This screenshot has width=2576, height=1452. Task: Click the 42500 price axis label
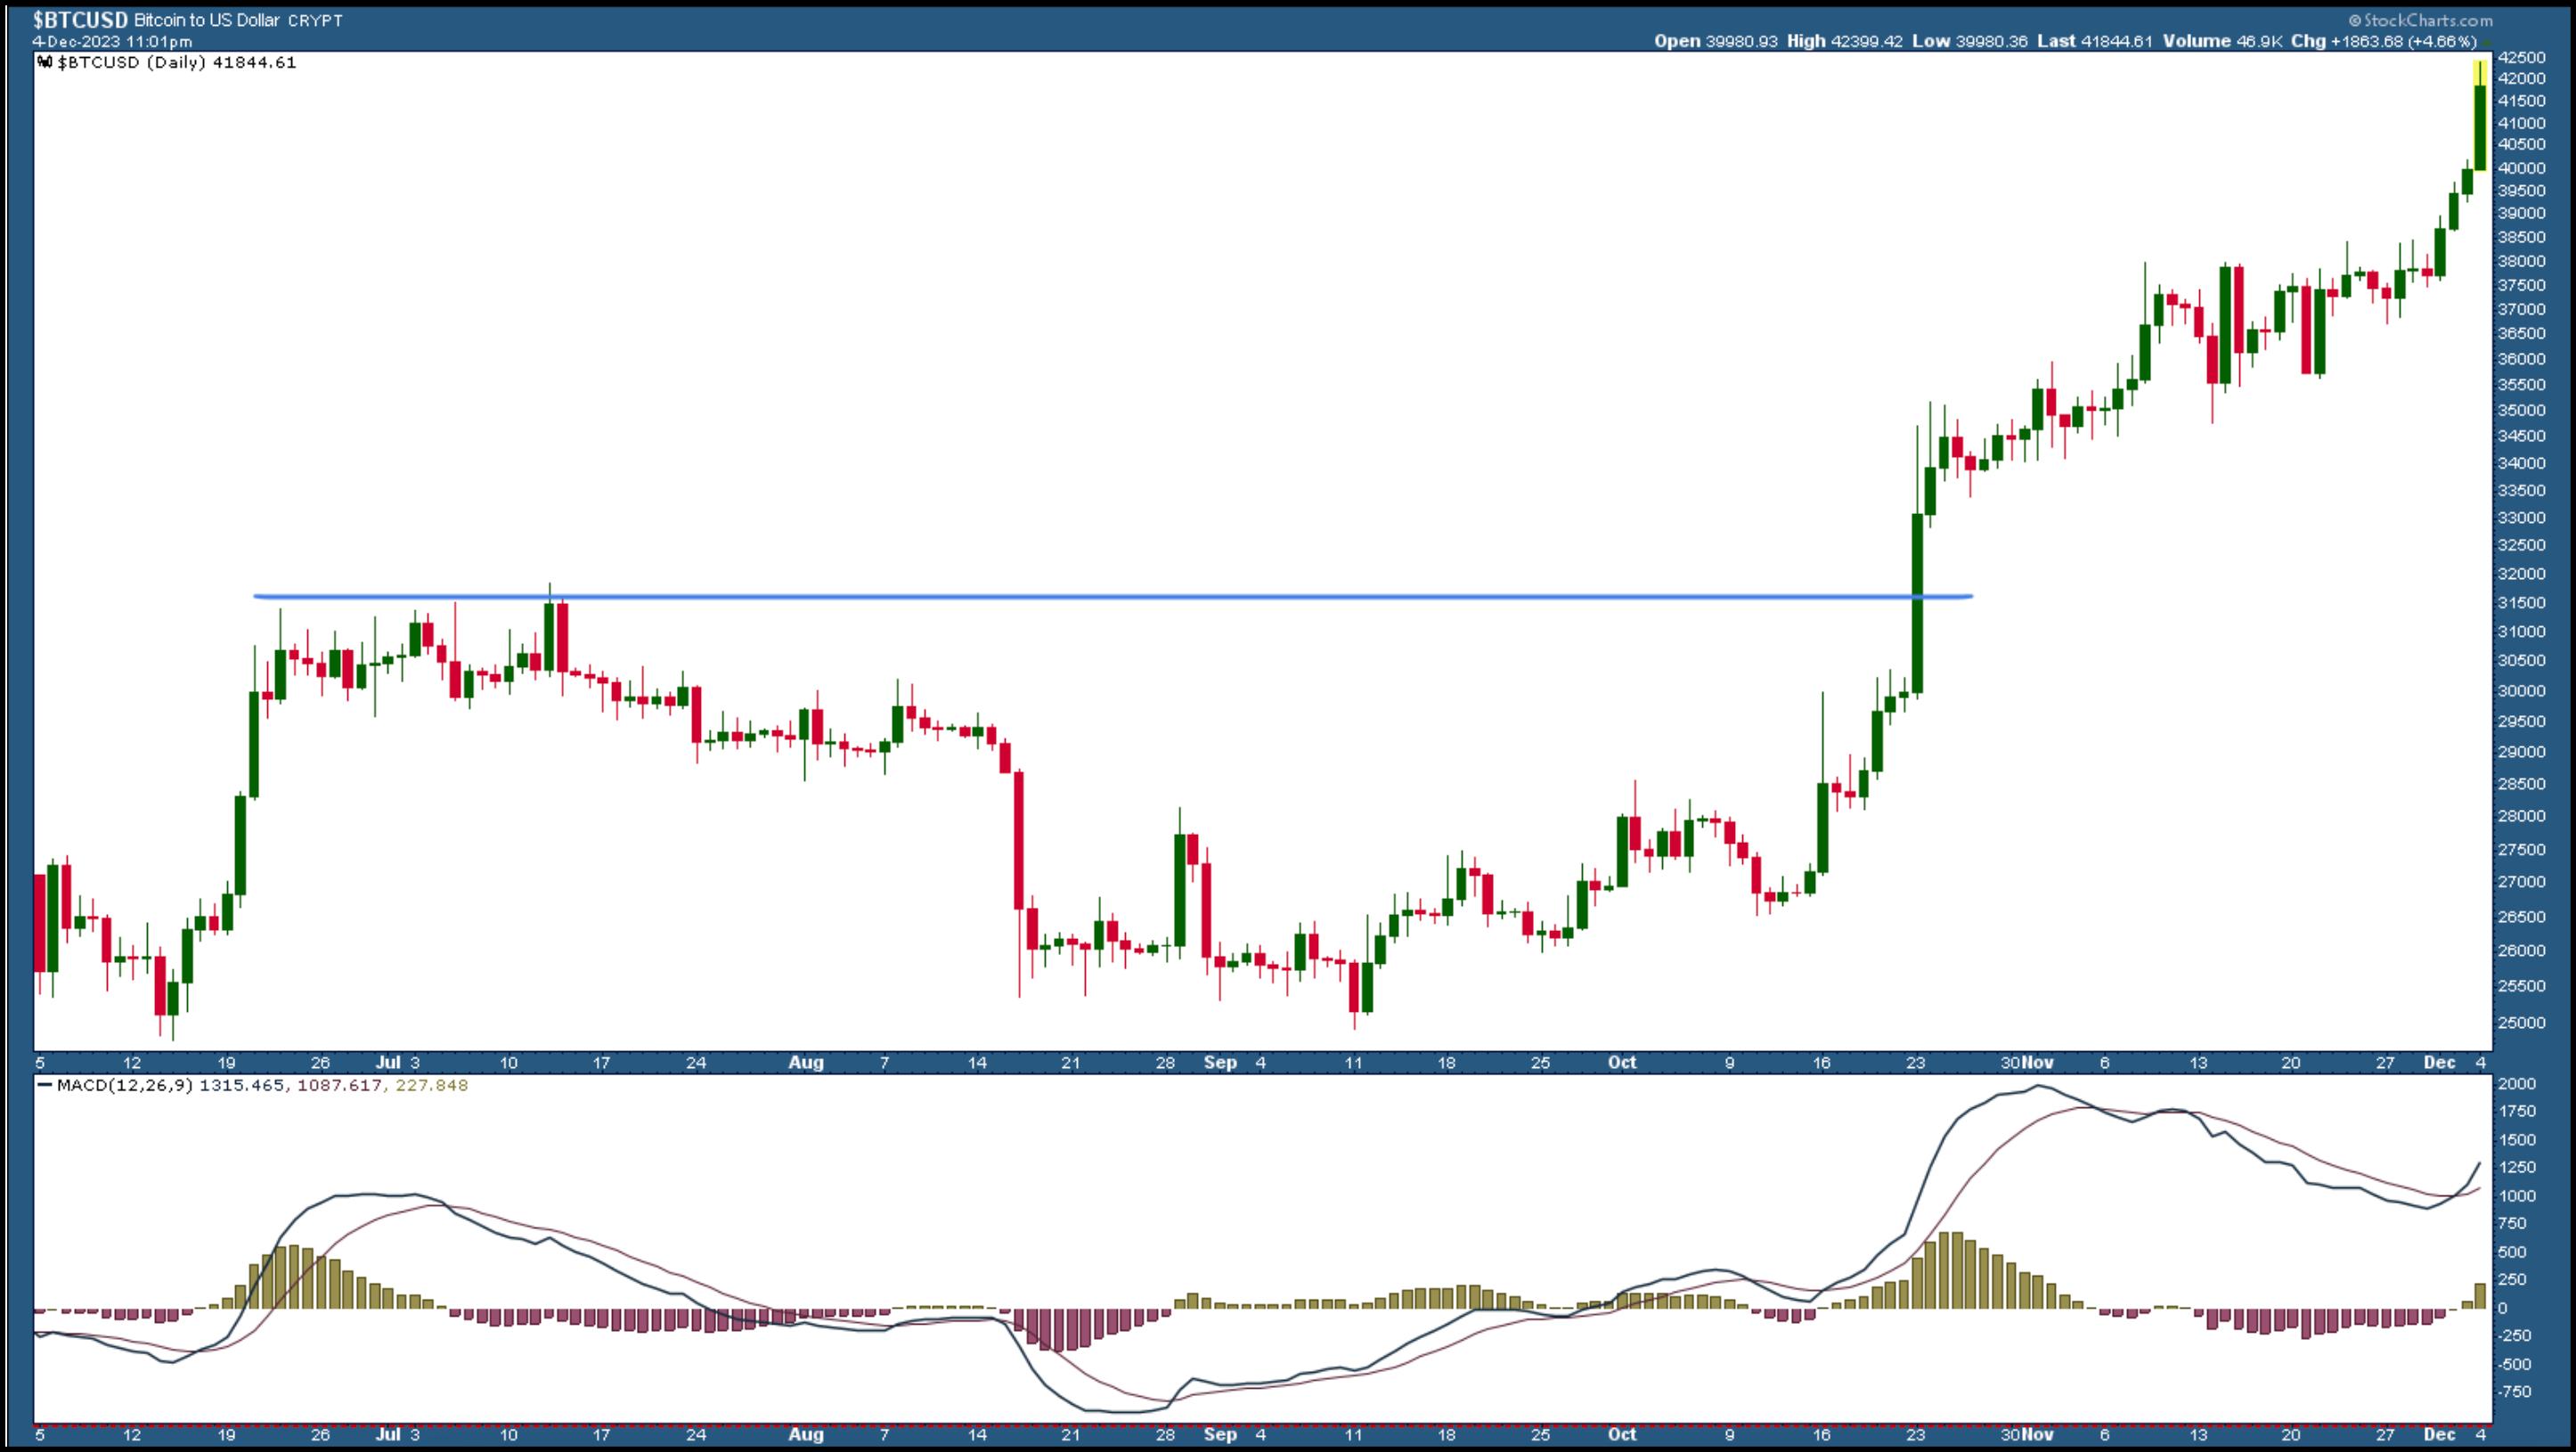2520,57
